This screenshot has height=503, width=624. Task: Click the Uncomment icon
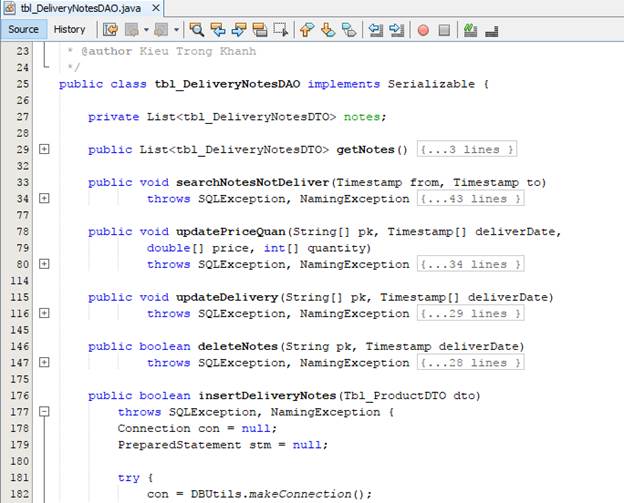492,31
